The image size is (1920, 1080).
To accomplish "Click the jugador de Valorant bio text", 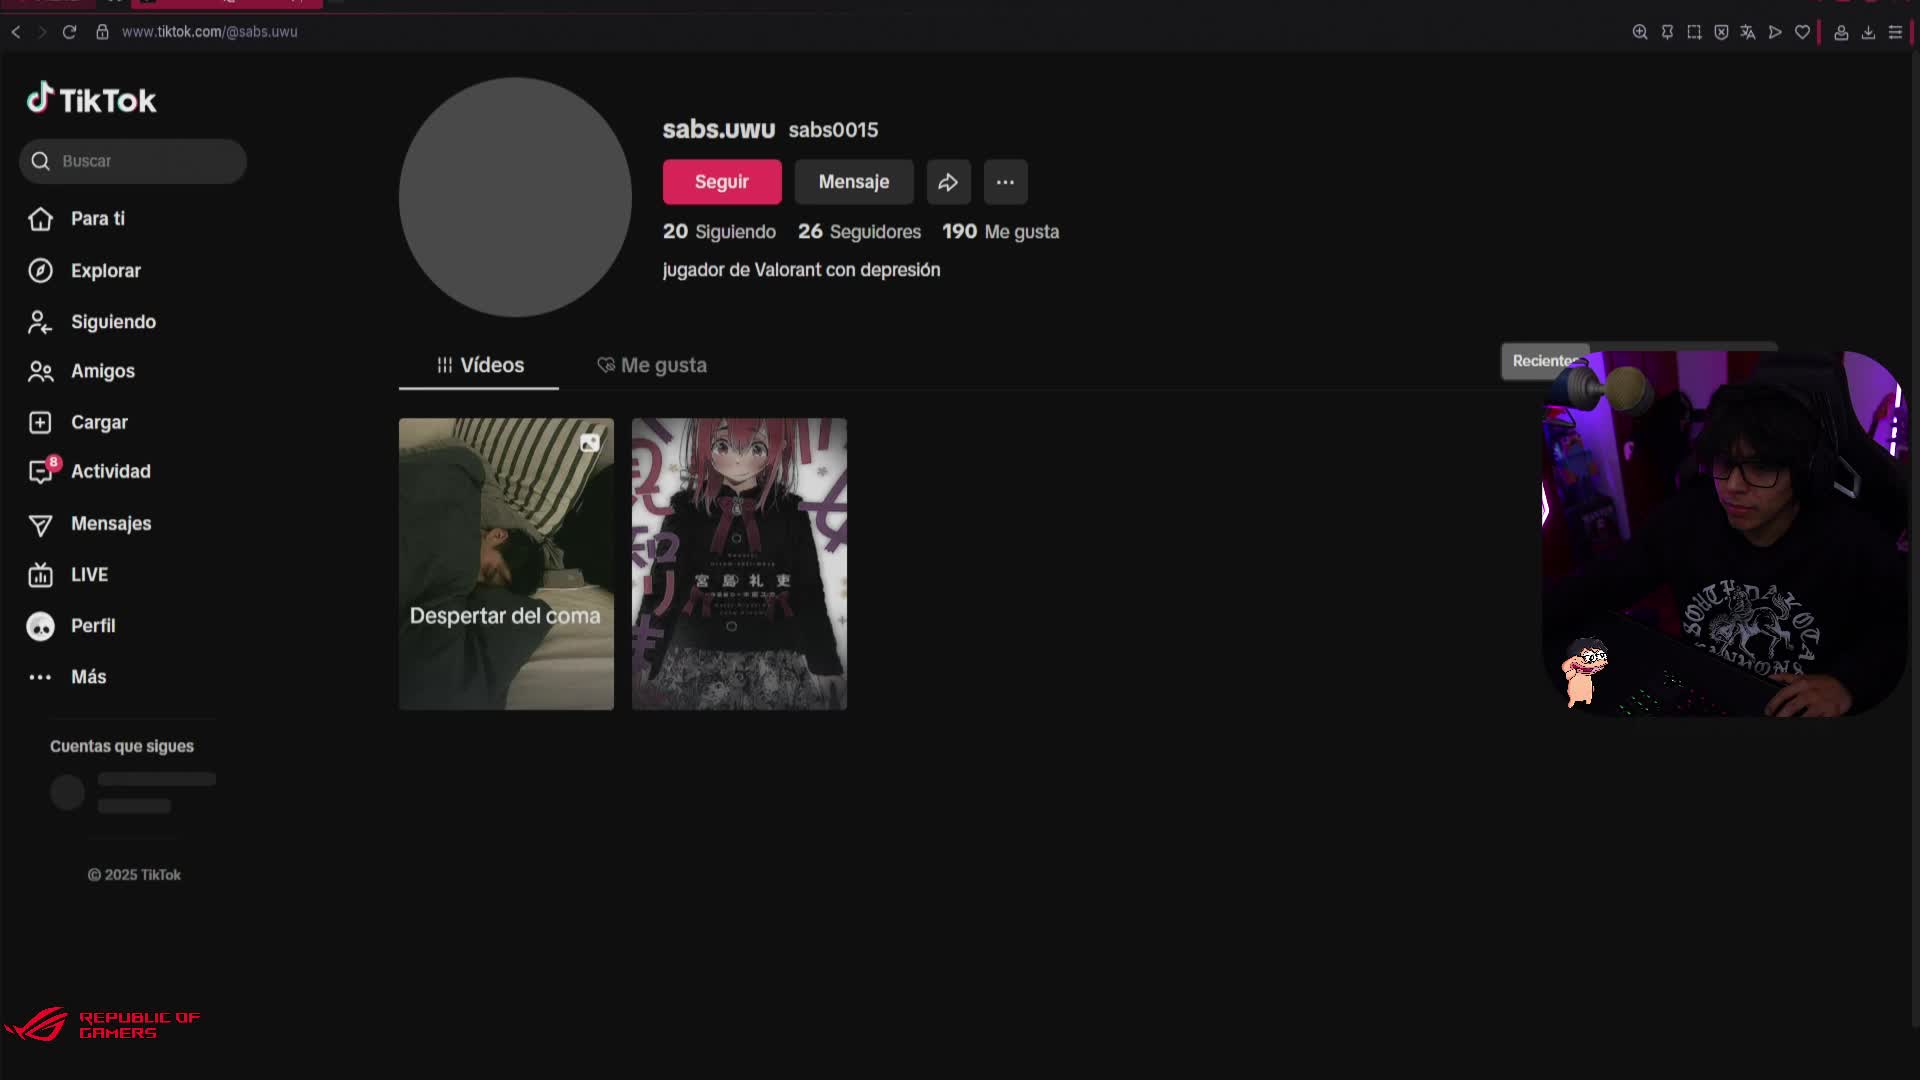I will coord(801,270).
